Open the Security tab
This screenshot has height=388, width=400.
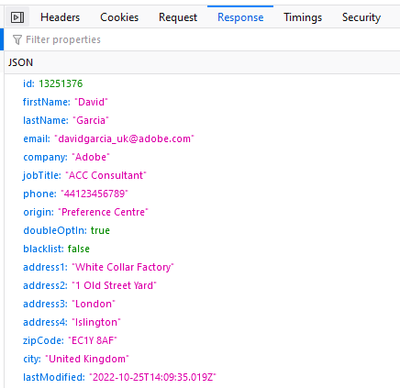361,17
